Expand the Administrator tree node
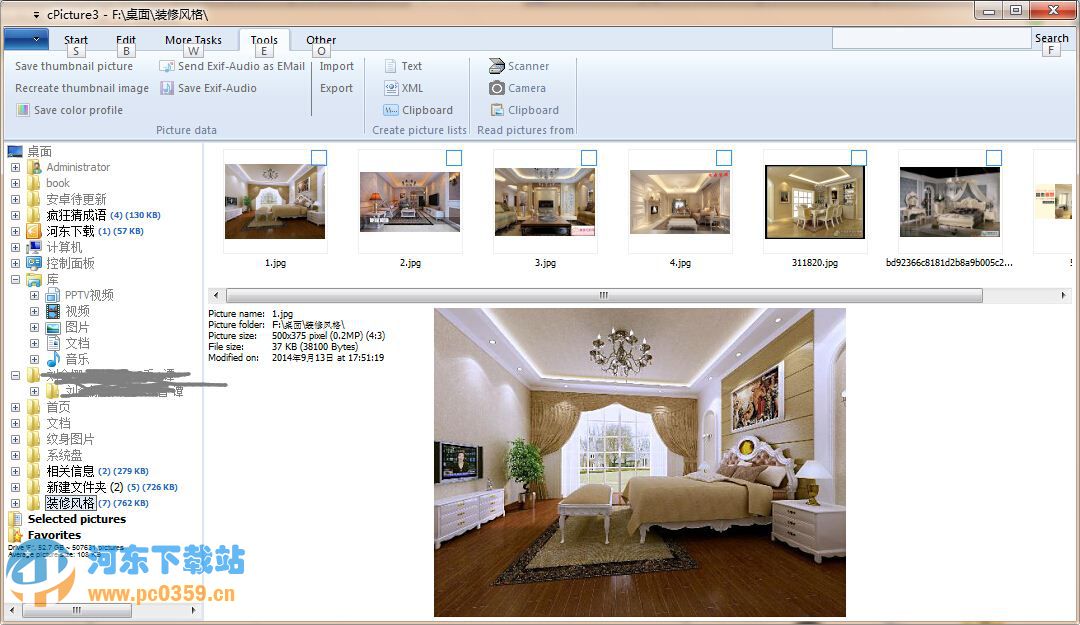Screen dimensions: 1080x625 15,167
